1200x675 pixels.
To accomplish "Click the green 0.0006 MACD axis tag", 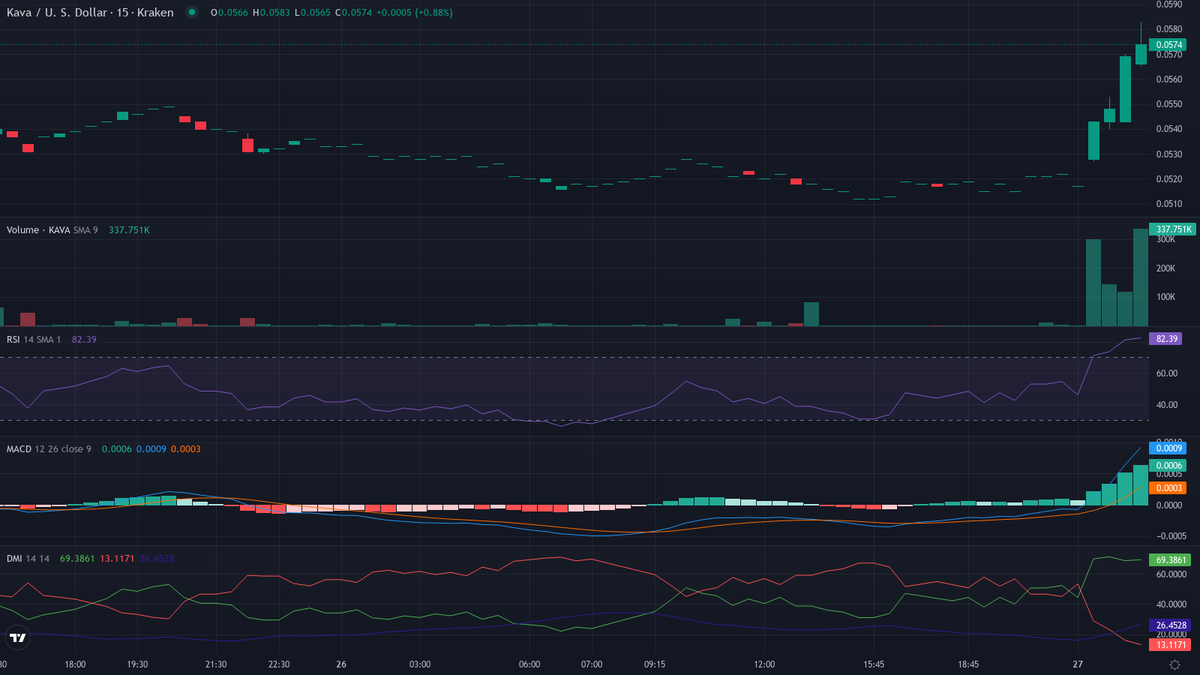I will [1169, 466].
